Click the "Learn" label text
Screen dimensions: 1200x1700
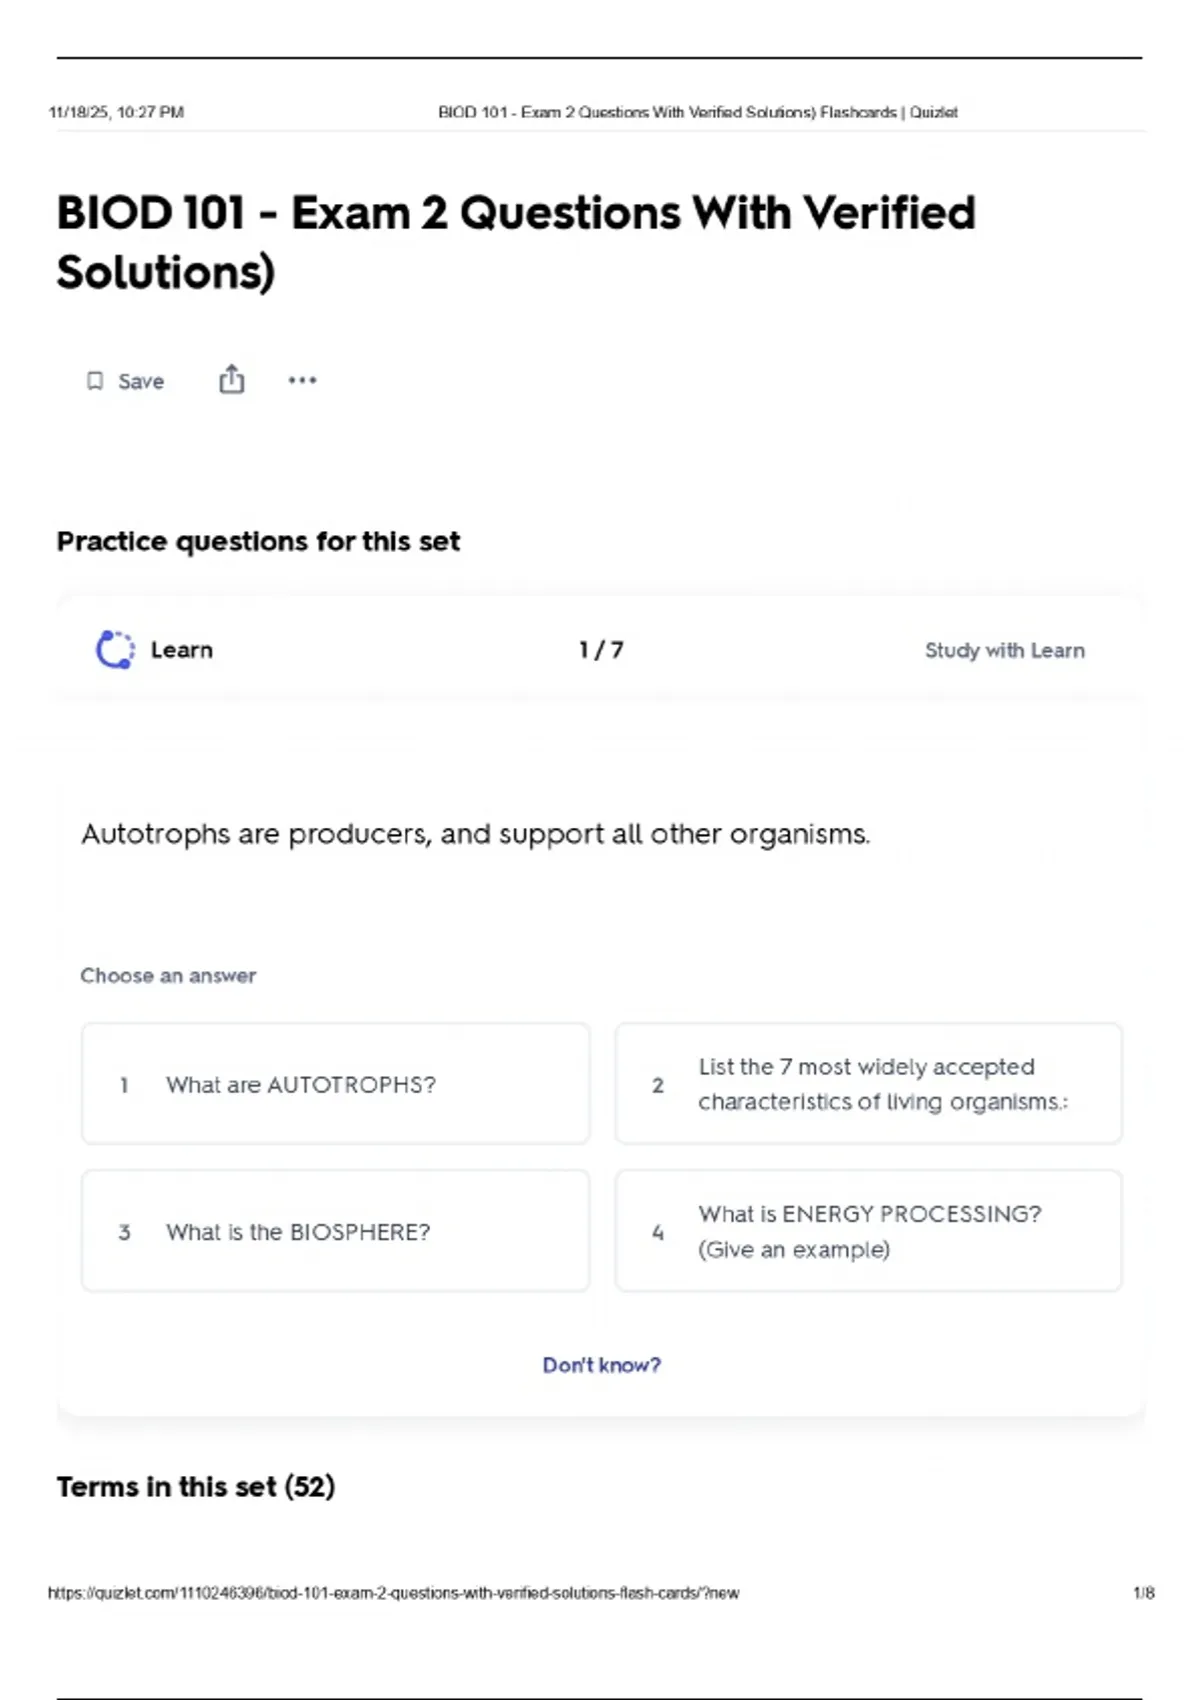tap(182, 650)
